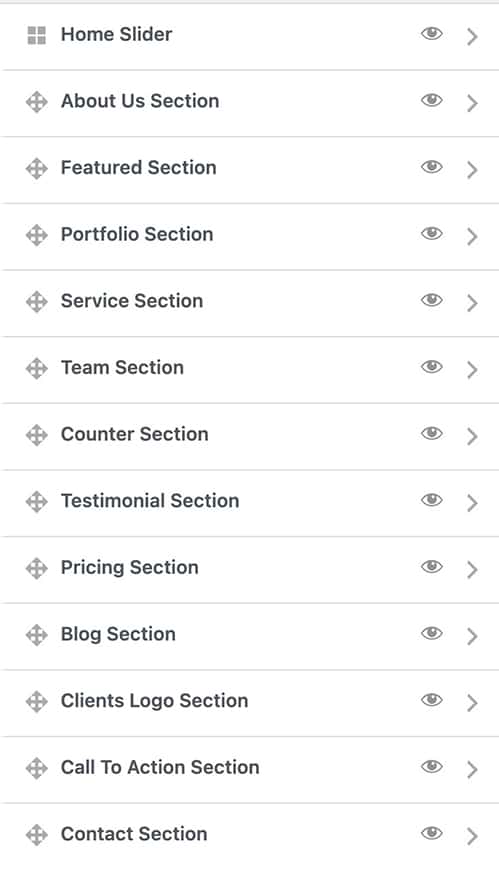
Task: Hide the Home Slider using its eye icon
Action: point(431,34)
